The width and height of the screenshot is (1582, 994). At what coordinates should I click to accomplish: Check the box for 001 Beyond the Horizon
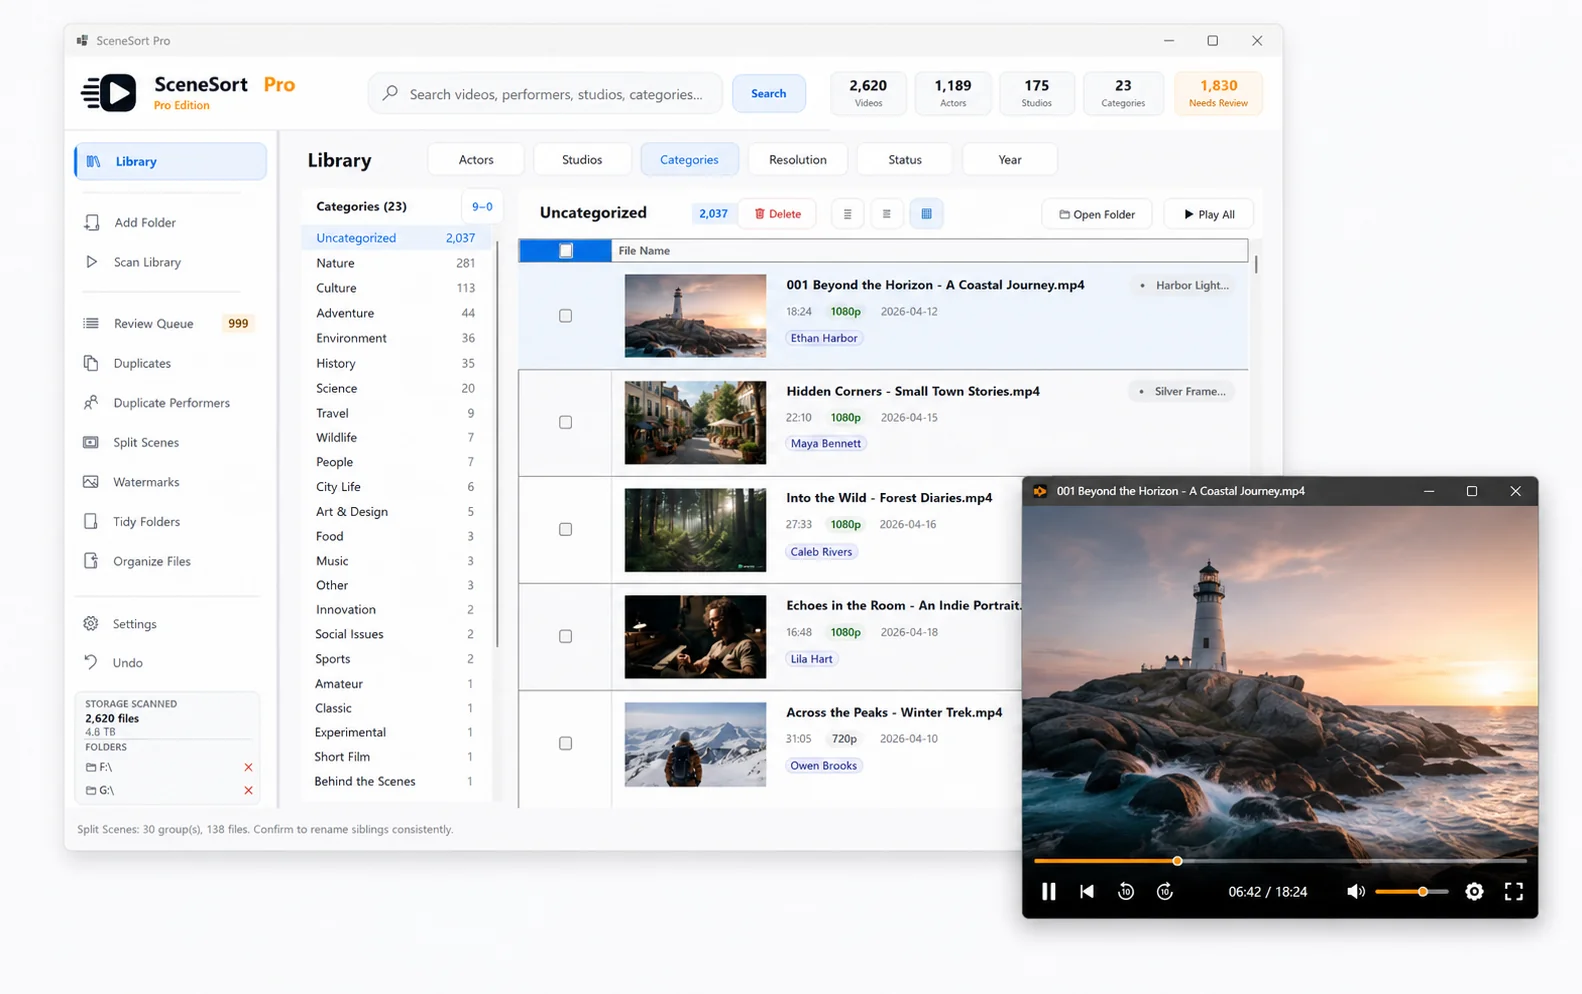tap(566, 316)
